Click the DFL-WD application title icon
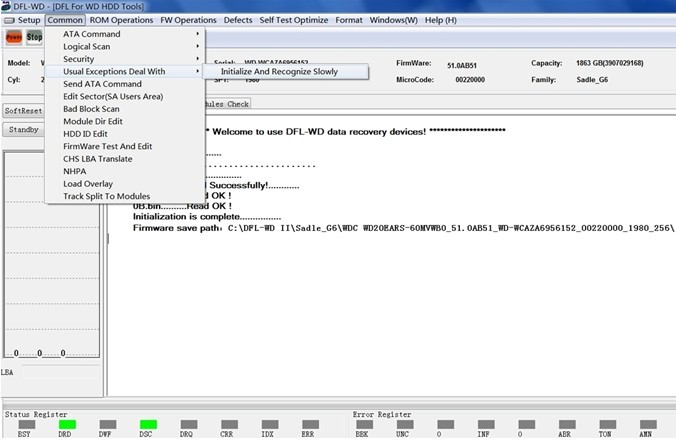The image size is (676, 440). click(6, 6)
